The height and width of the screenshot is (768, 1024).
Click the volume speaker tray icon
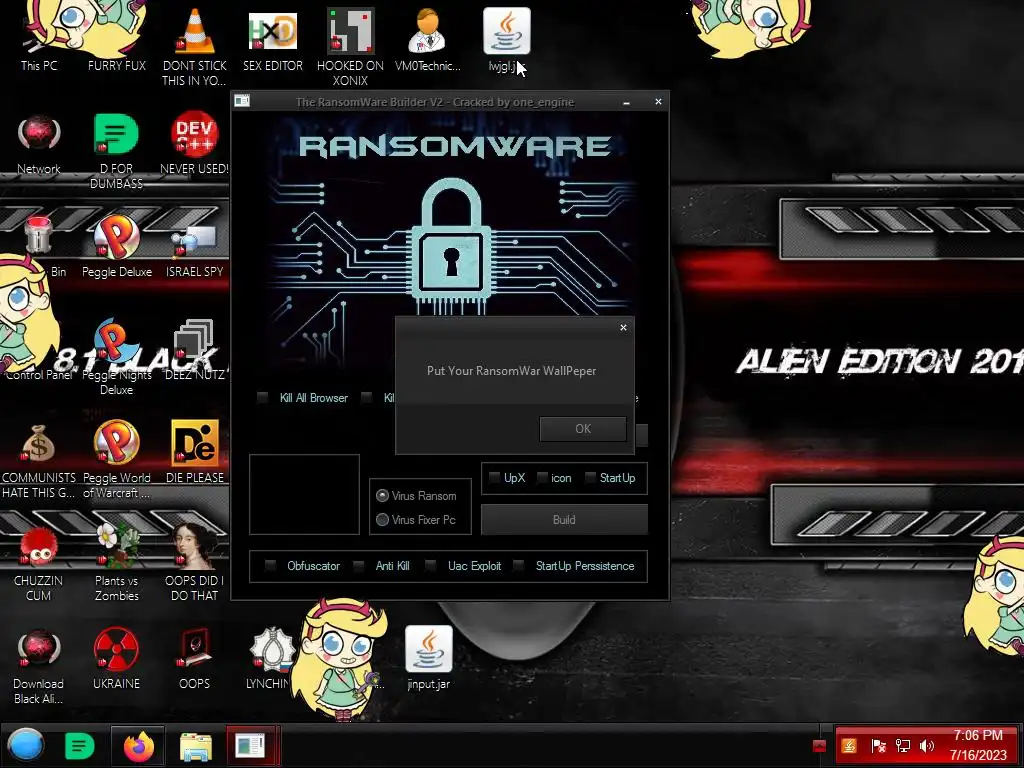point(926,746)
